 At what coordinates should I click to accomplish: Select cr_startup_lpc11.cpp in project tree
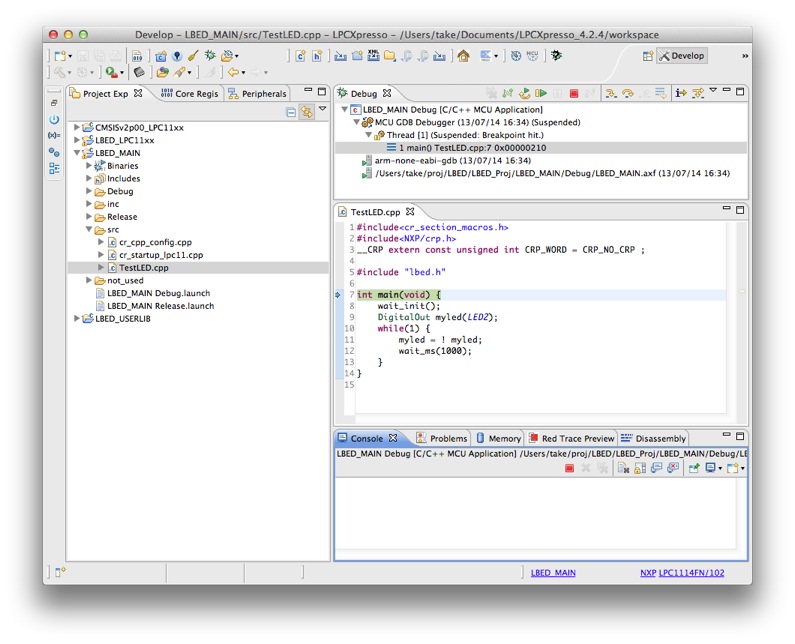[160, 255]
